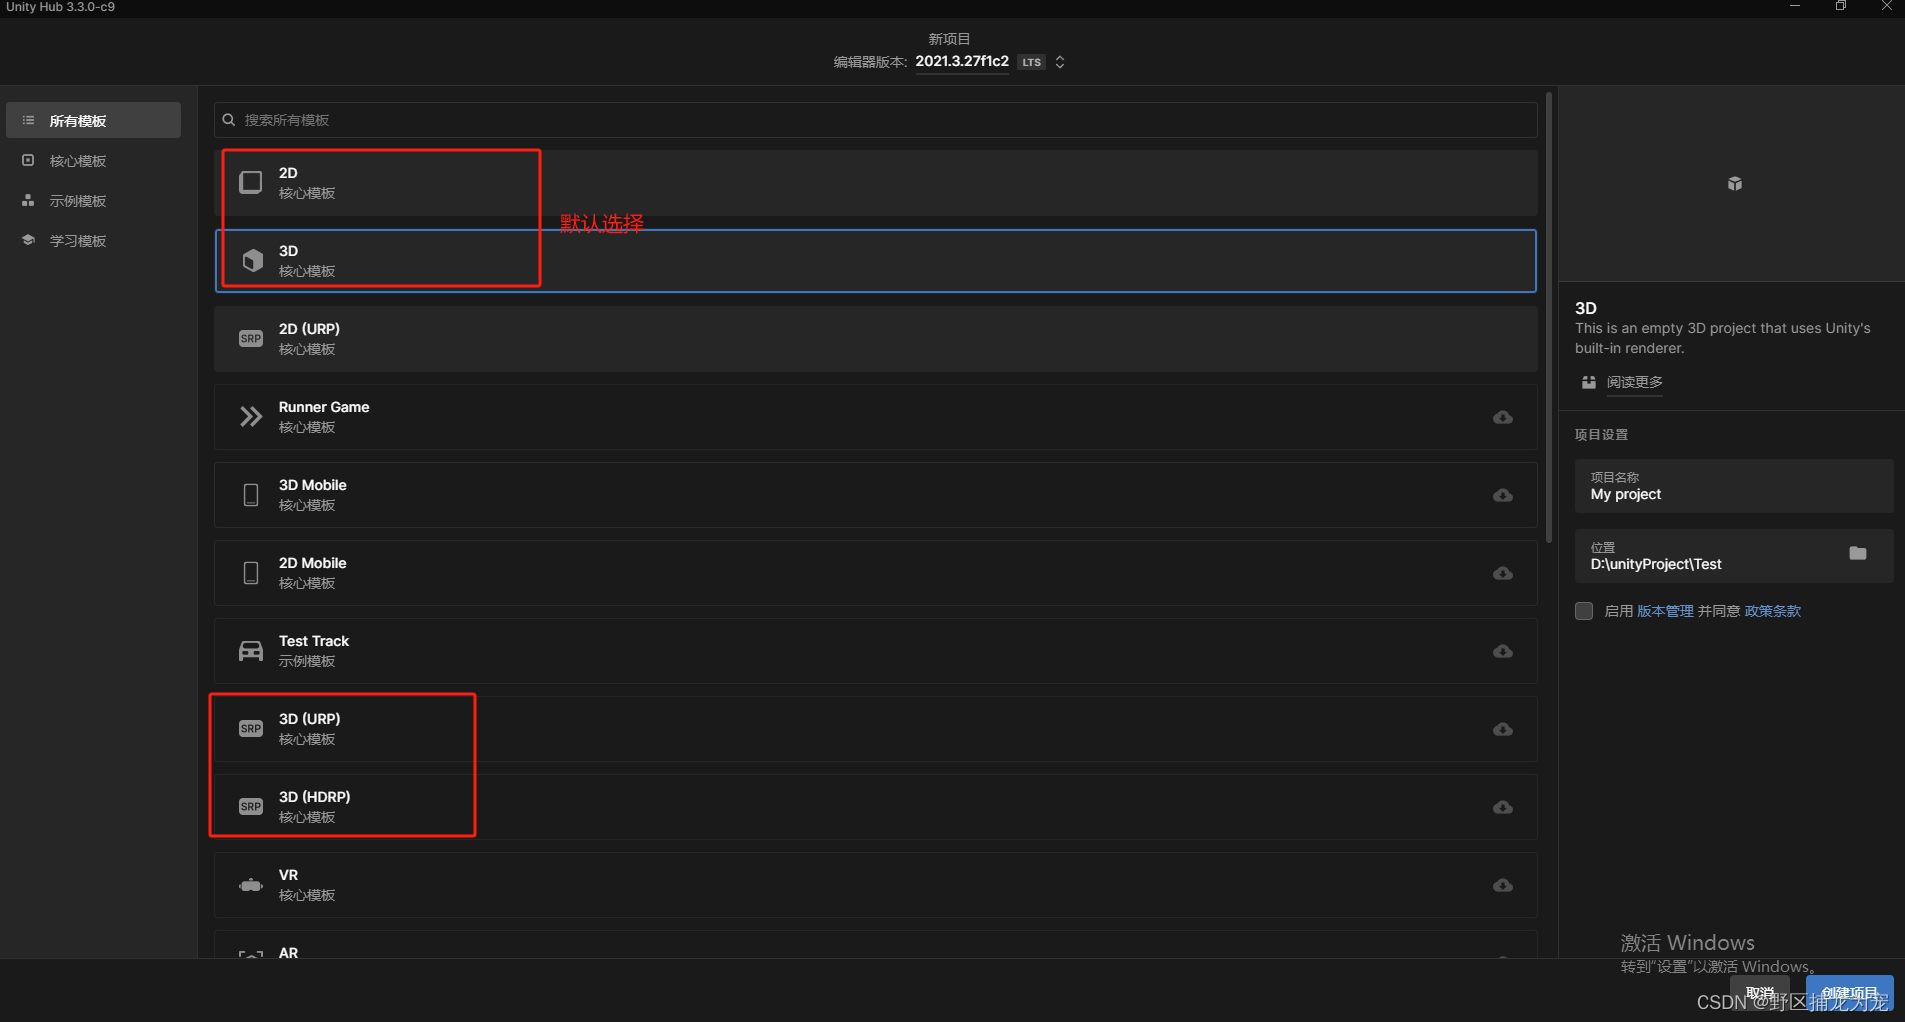
Task: Switch to 示例模板 category
Action: [x=93, y=200]
